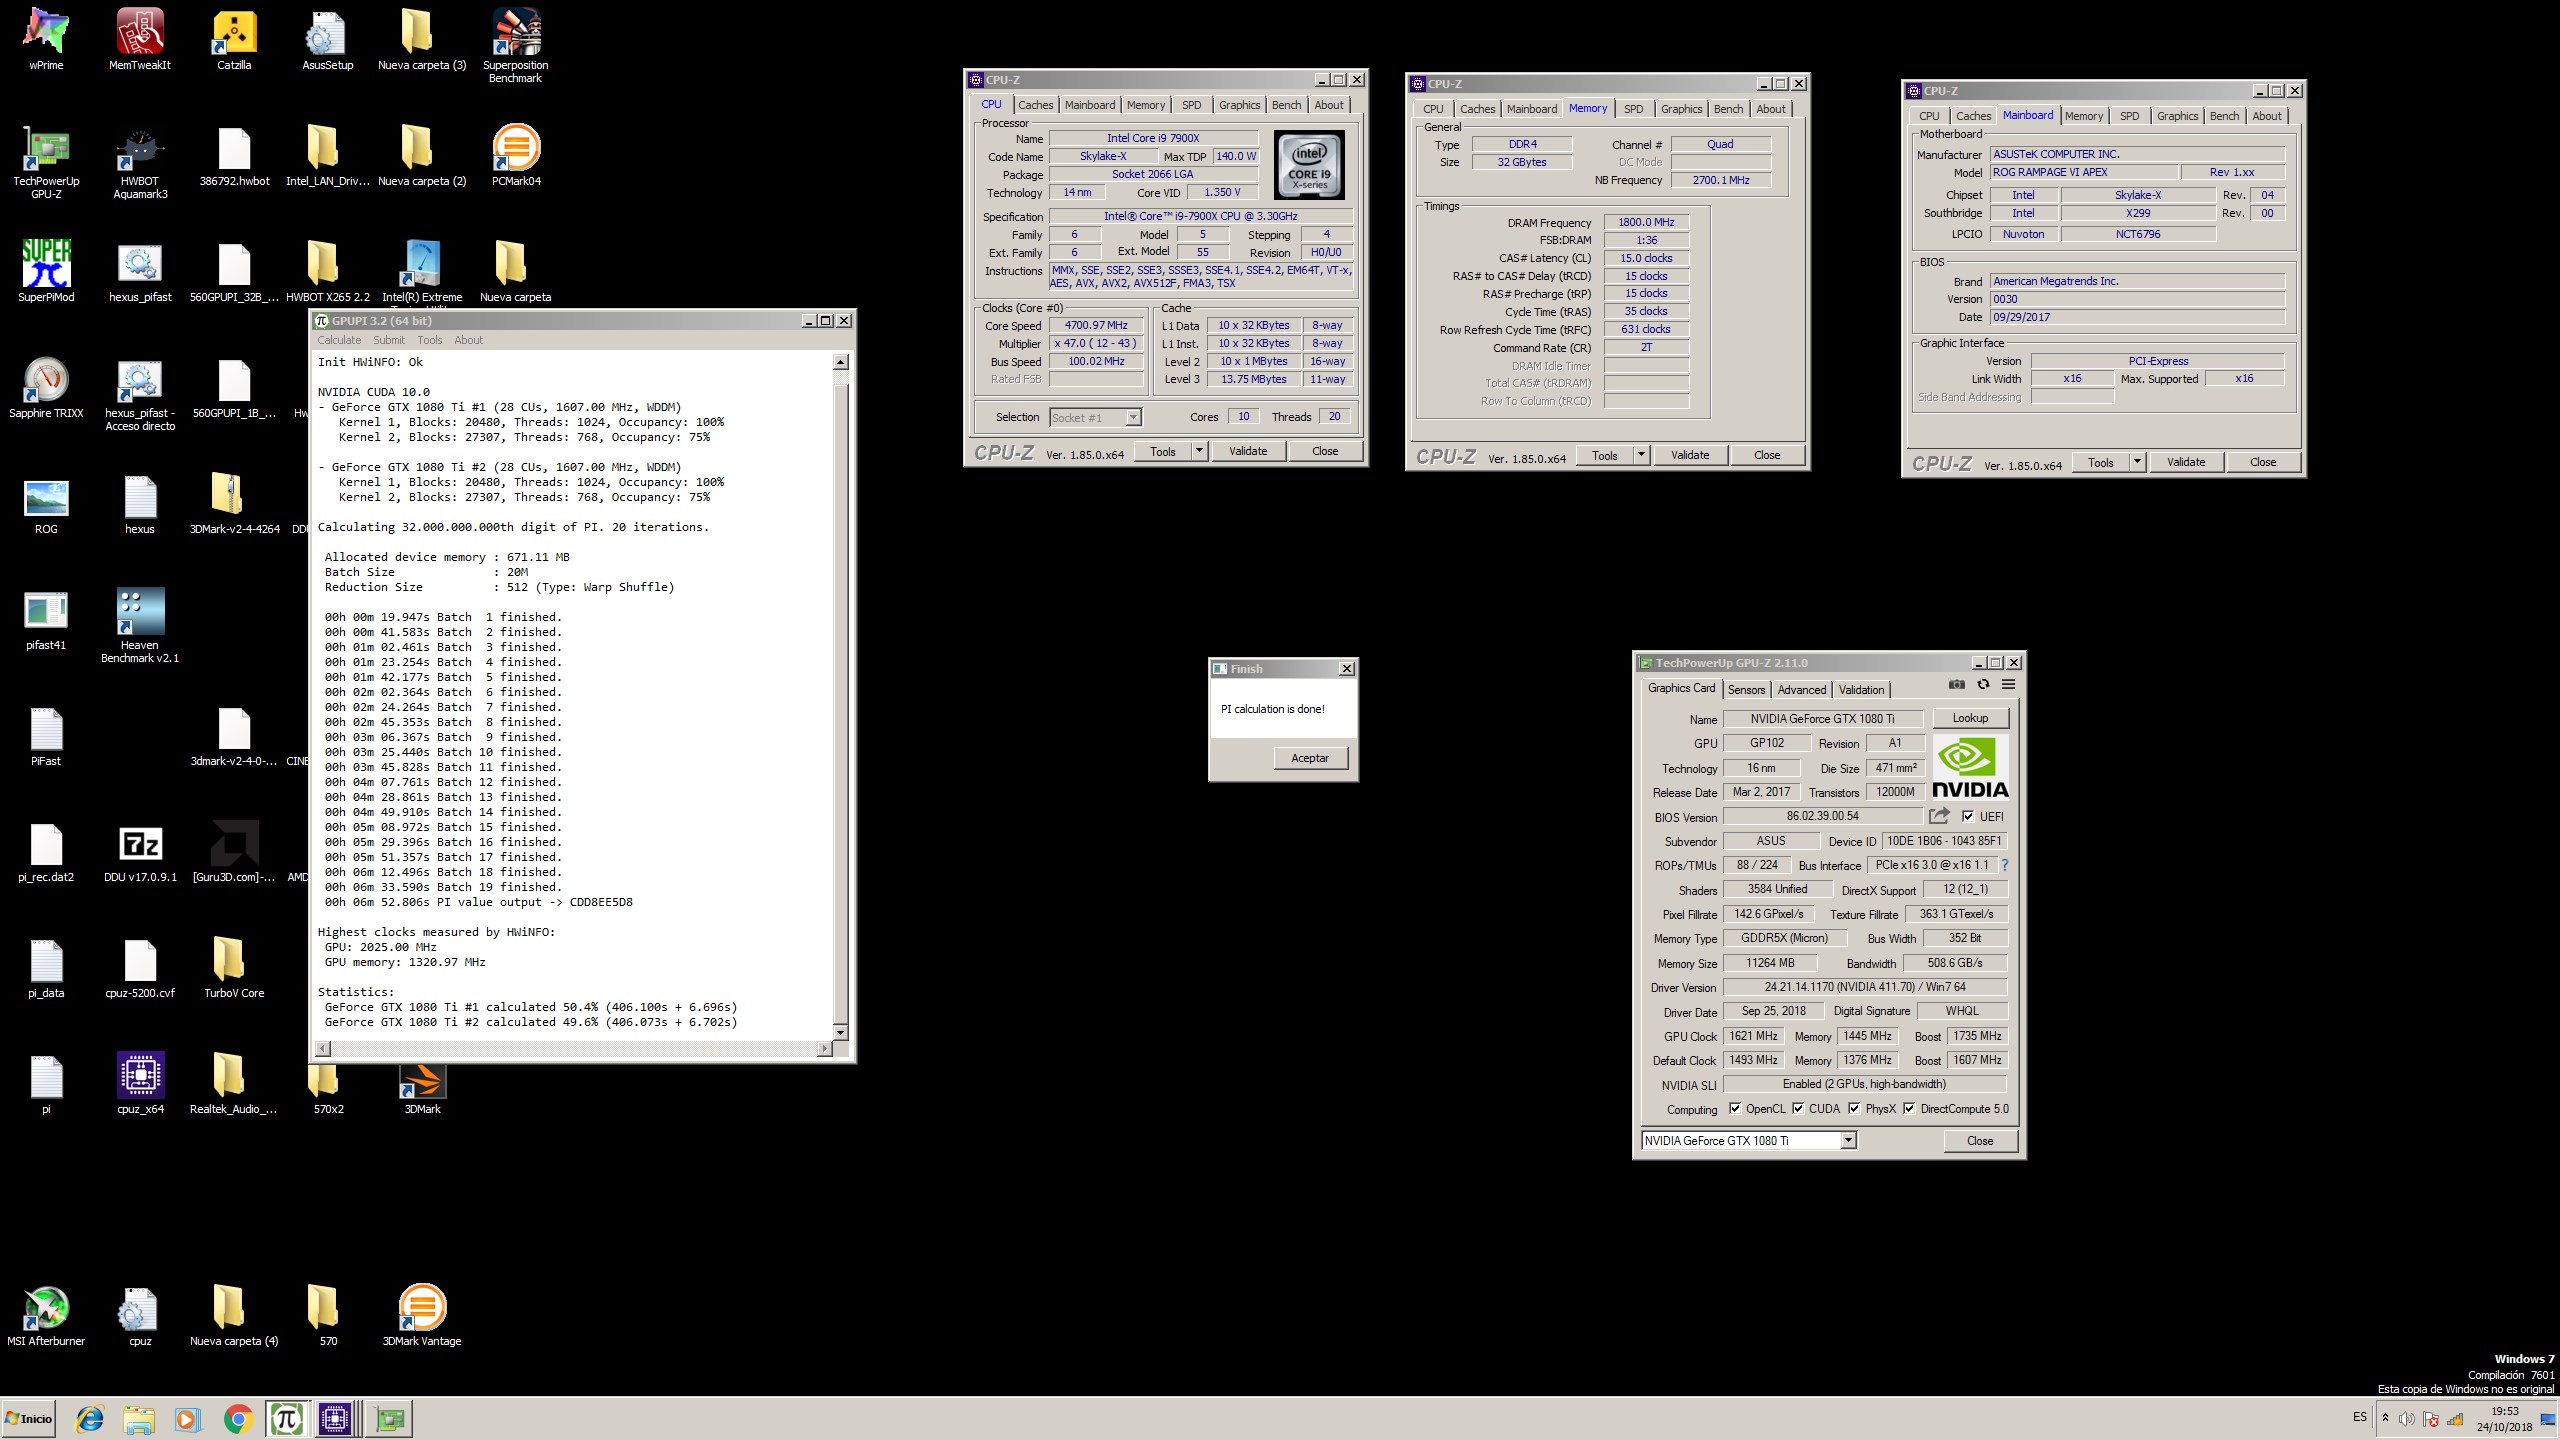Click Google Chrome in the taskbar
This screenshot has height=1440, width=2560.
point(238,1418)
